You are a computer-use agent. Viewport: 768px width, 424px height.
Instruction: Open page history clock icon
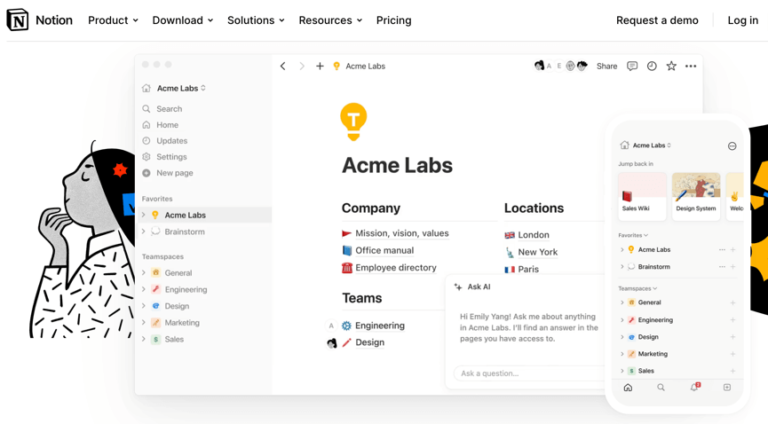coord(652,66)
